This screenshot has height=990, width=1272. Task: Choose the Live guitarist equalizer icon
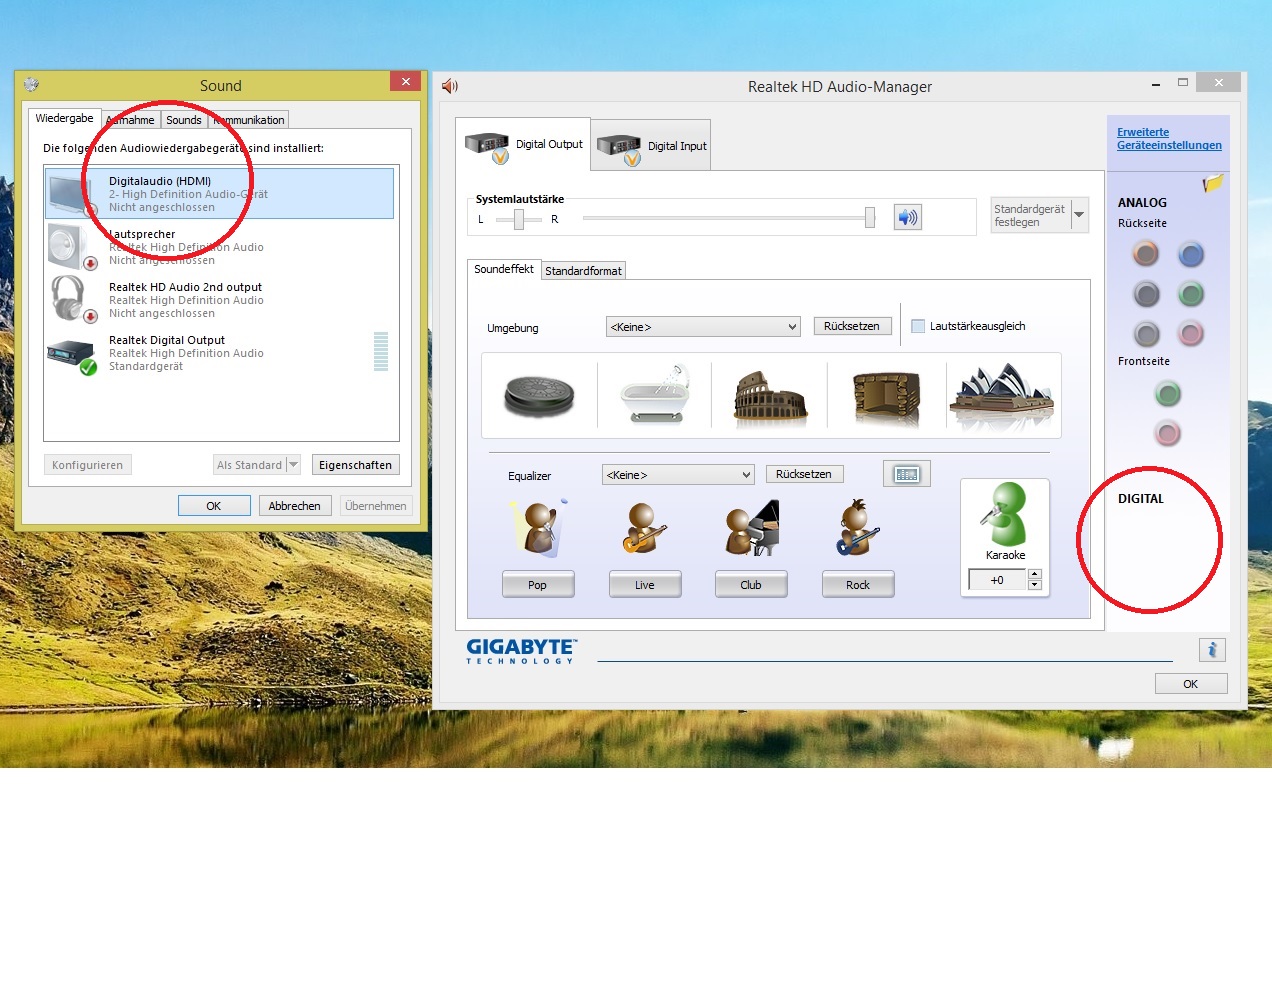[x=643, y=528]
